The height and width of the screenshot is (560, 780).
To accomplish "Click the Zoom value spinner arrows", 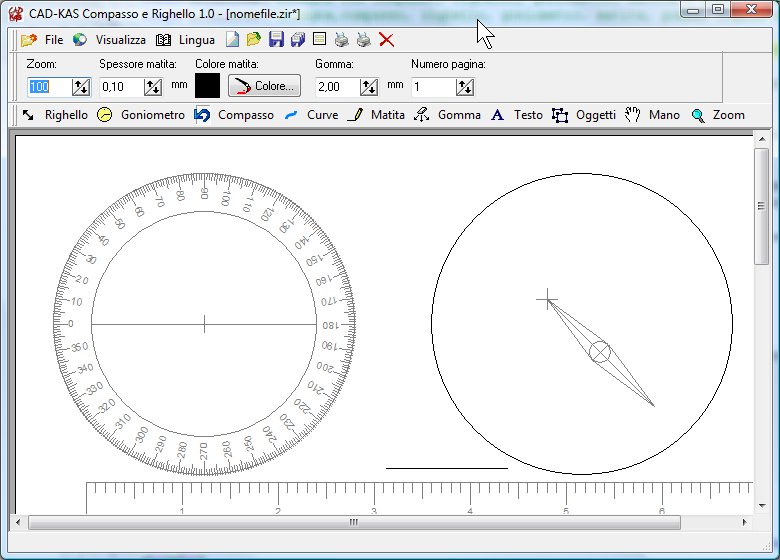I will 81,87.
